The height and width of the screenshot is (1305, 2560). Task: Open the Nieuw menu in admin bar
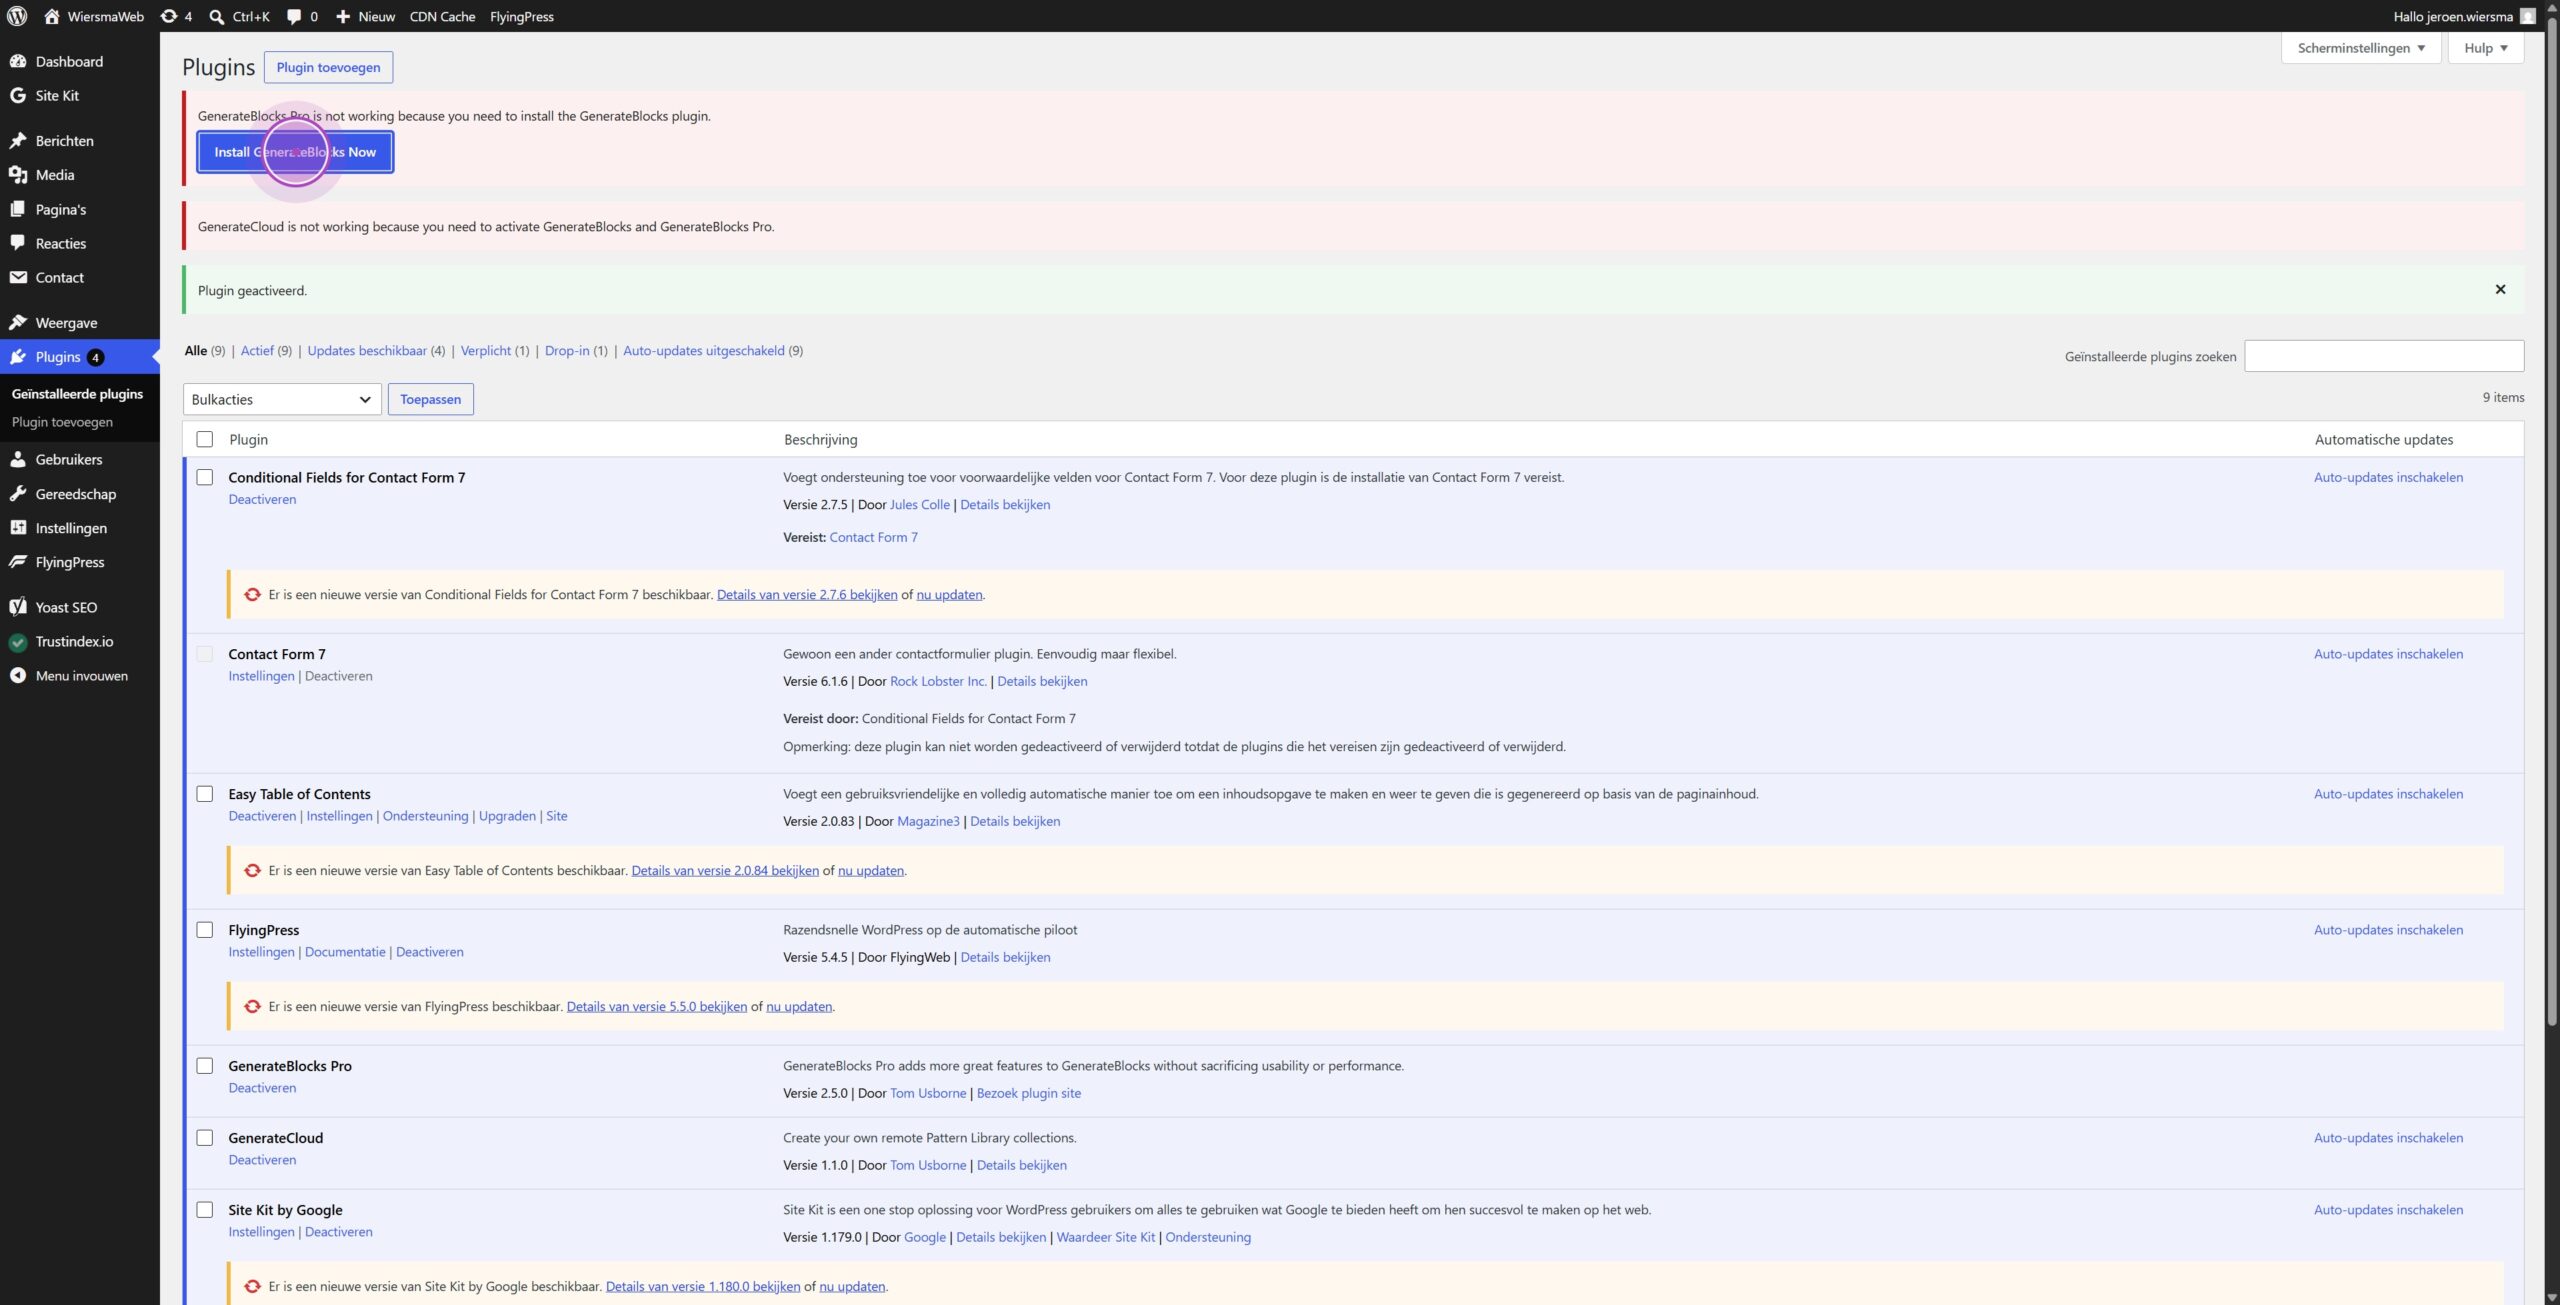365,16
